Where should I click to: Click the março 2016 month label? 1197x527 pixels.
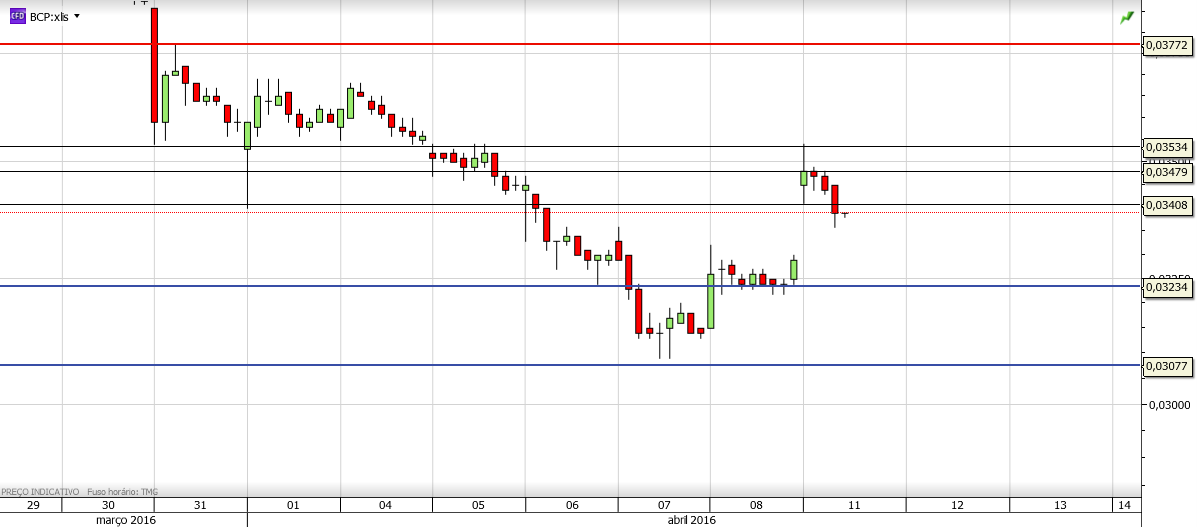(126, 520)
